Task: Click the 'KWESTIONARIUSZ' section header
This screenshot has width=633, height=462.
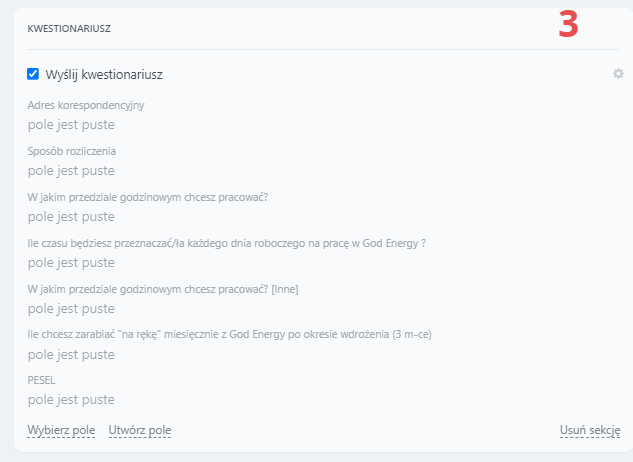Action: 69,29
